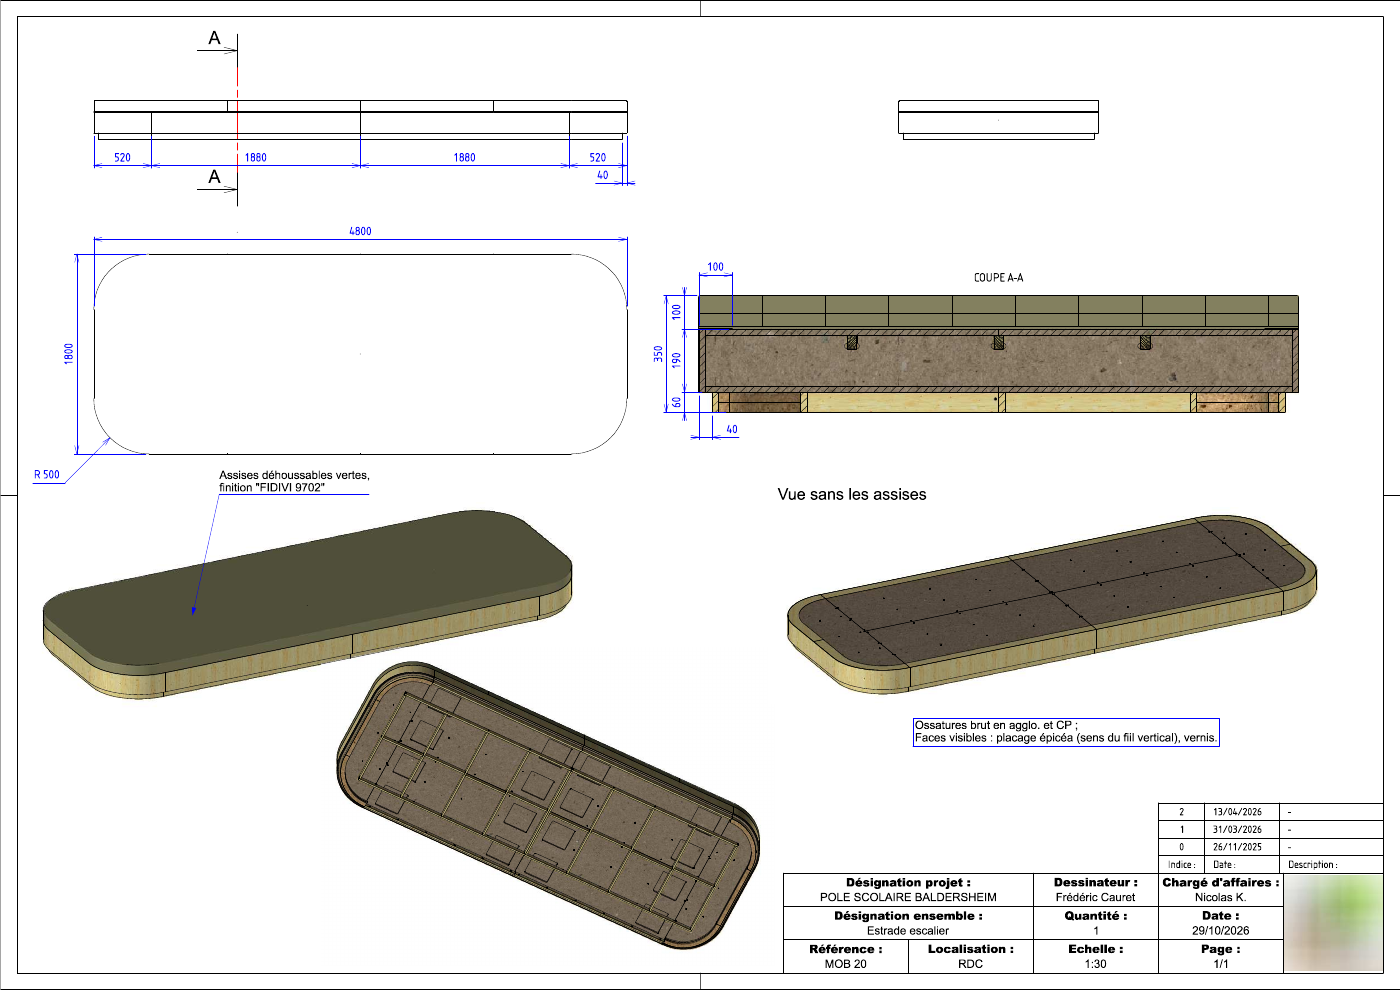Click the 'Ossatures brut en agglo. et CP' note

(x=1066, y=732)
